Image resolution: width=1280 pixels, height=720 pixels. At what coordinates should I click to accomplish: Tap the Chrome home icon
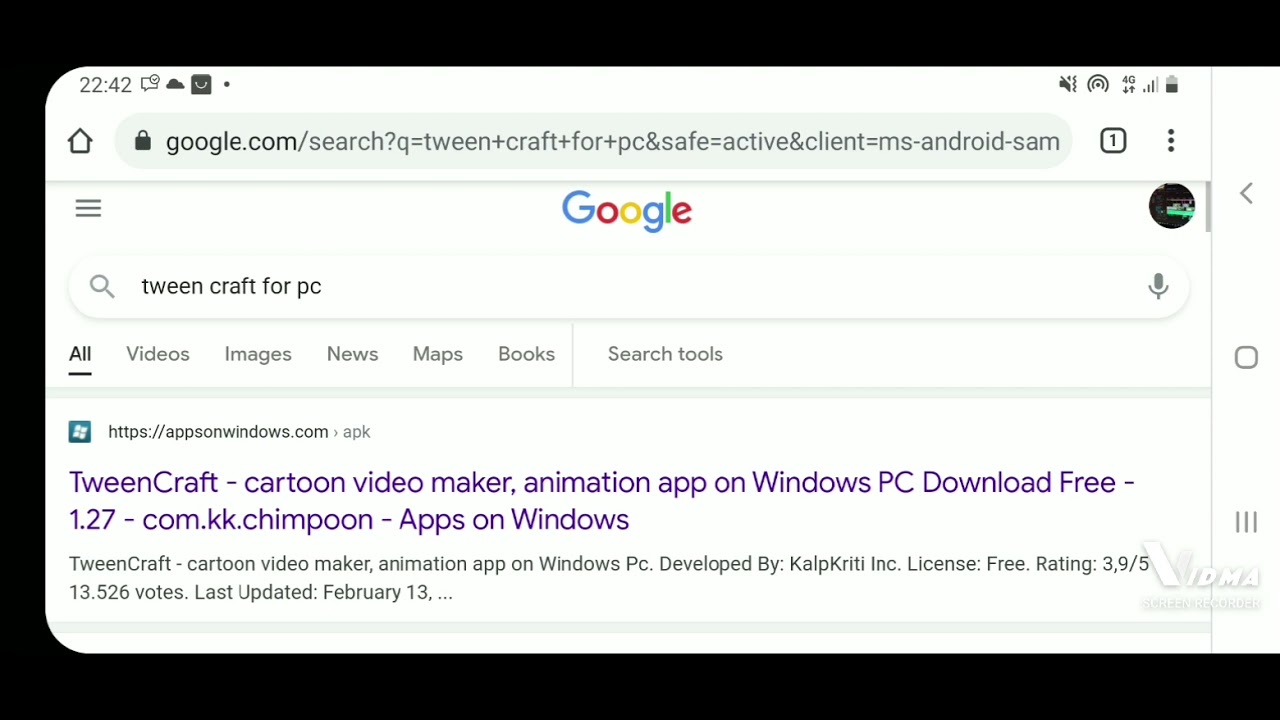(x=80, y=141)
